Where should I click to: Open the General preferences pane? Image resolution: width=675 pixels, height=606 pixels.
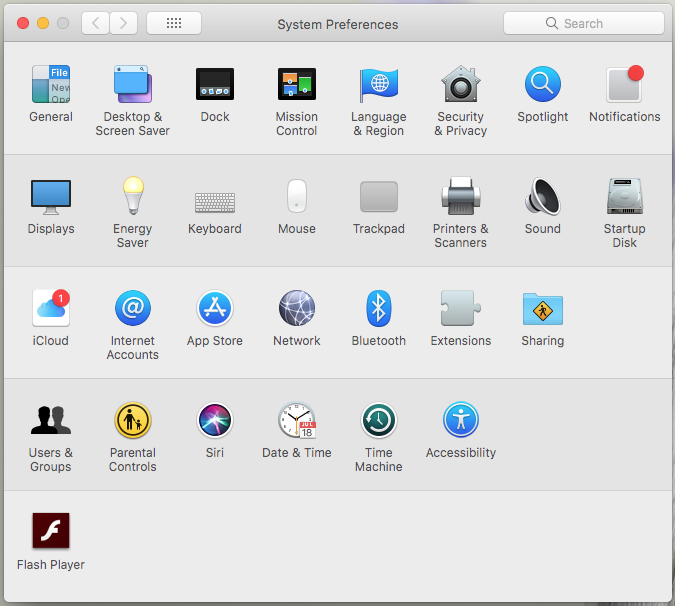coord(51,84)
